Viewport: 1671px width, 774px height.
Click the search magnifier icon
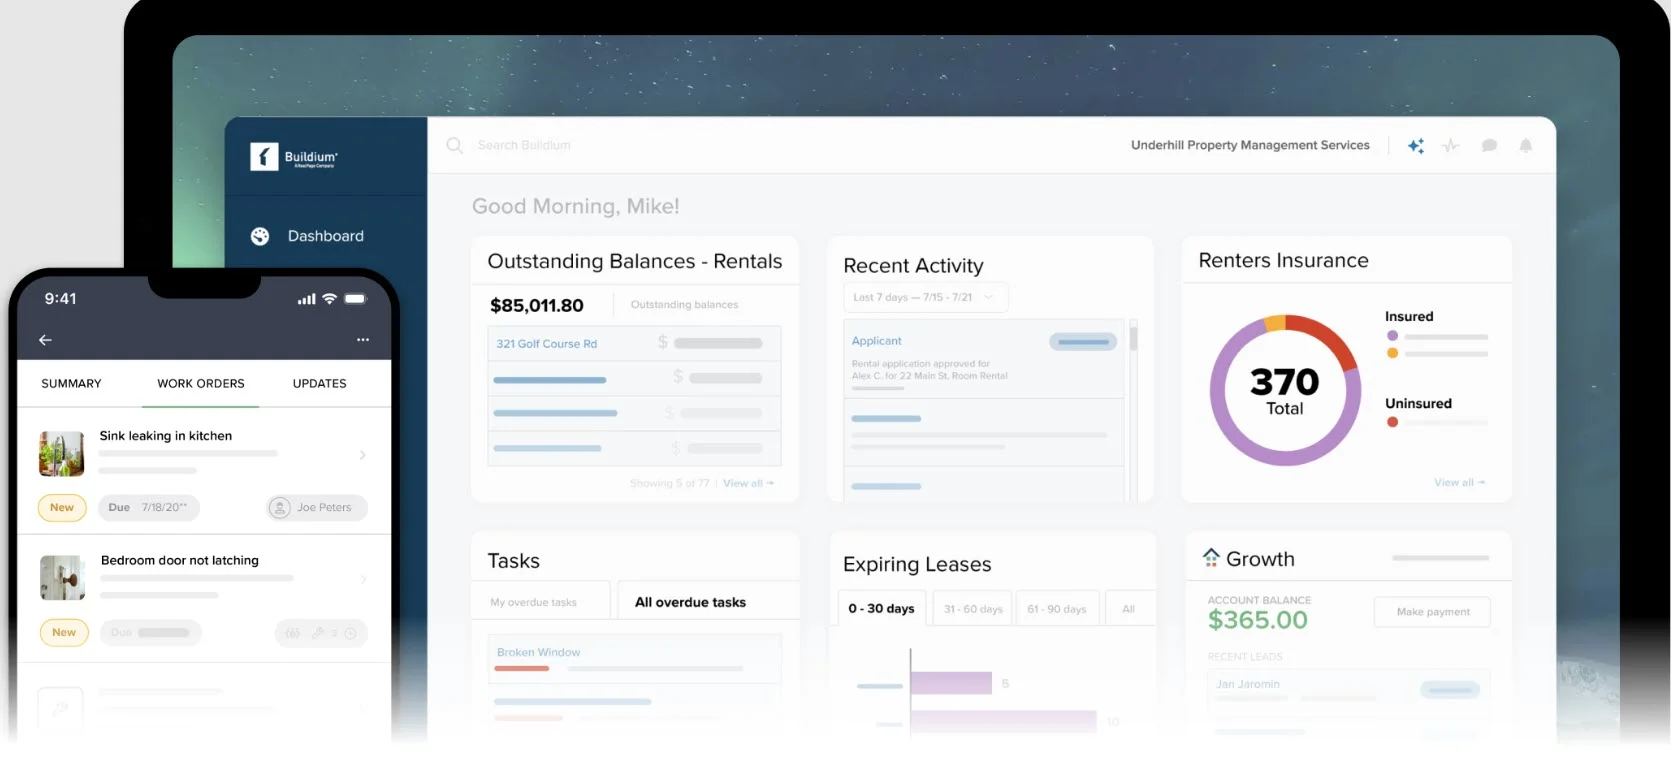coord(455,145)
